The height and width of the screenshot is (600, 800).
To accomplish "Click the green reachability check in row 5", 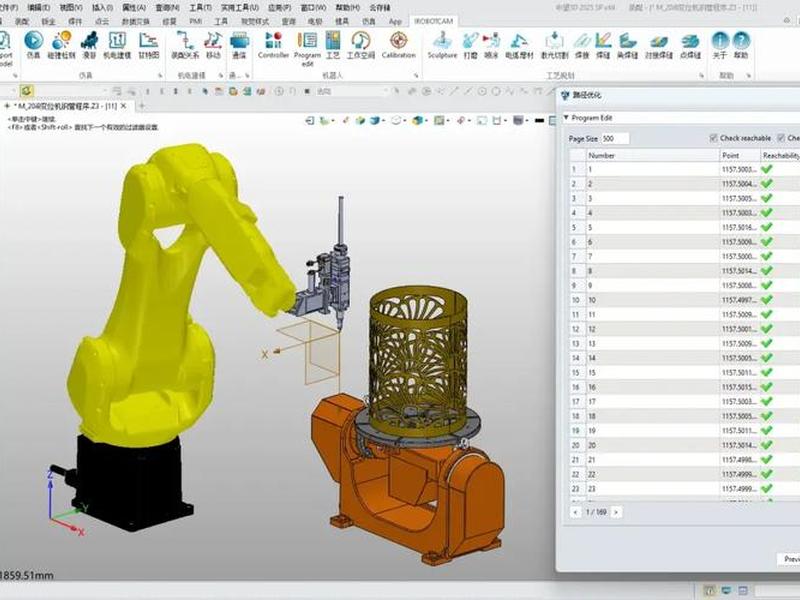I will tap(766, 227).
